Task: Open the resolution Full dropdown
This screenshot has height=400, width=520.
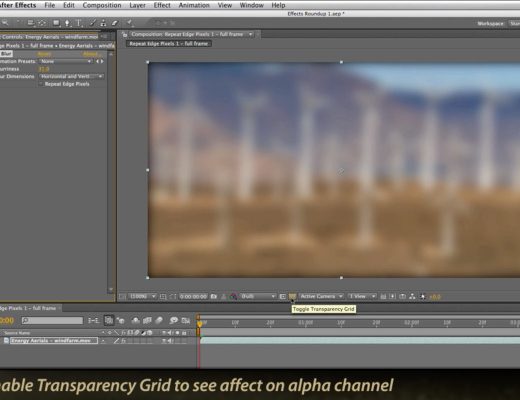Action: 258,296
